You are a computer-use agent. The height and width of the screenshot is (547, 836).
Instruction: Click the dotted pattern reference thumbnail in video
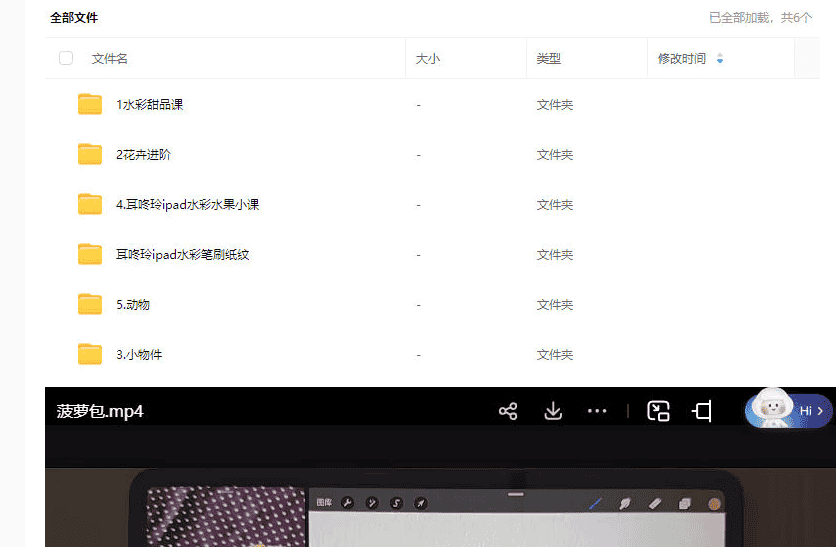226,516
